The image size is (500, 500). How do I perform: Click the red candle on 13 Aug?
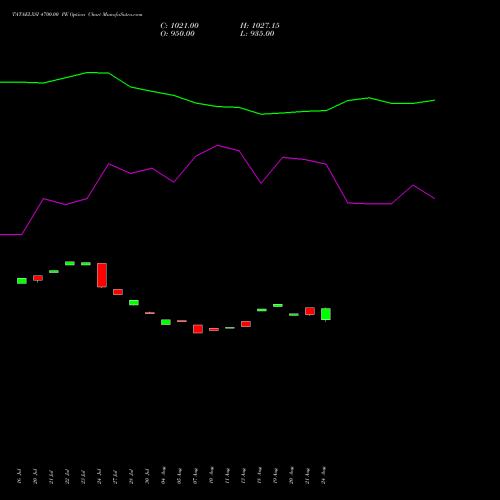click(246, 324)
